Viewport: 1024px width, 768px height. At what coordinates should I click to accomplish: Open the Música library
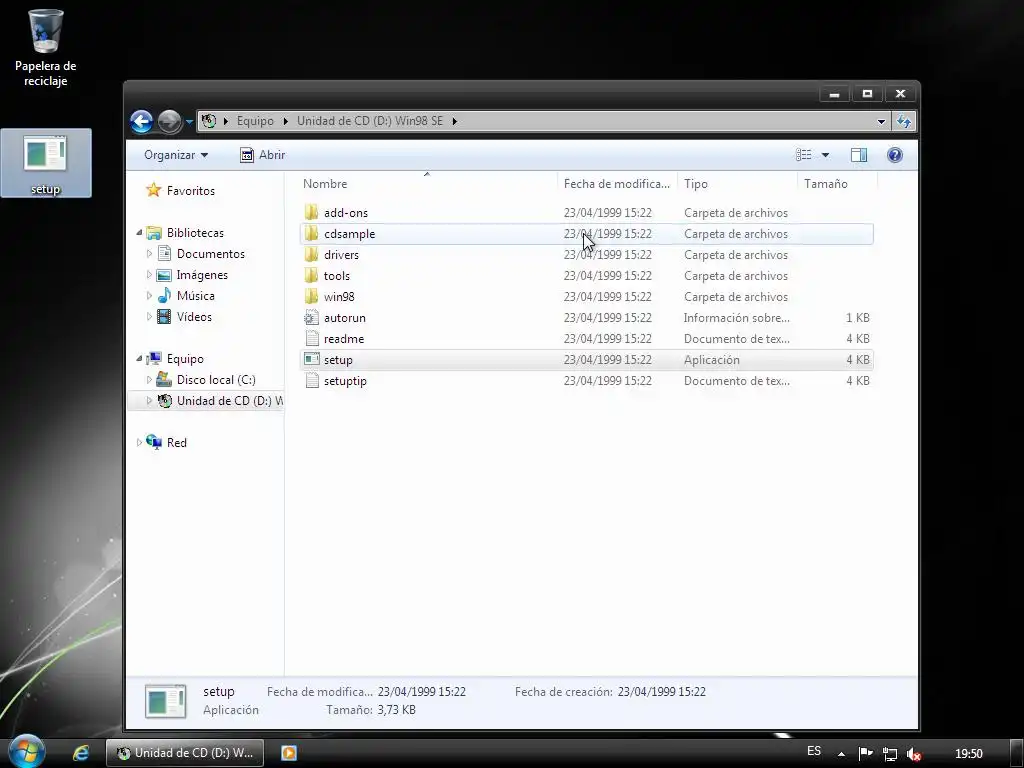(x=195, y=296)
